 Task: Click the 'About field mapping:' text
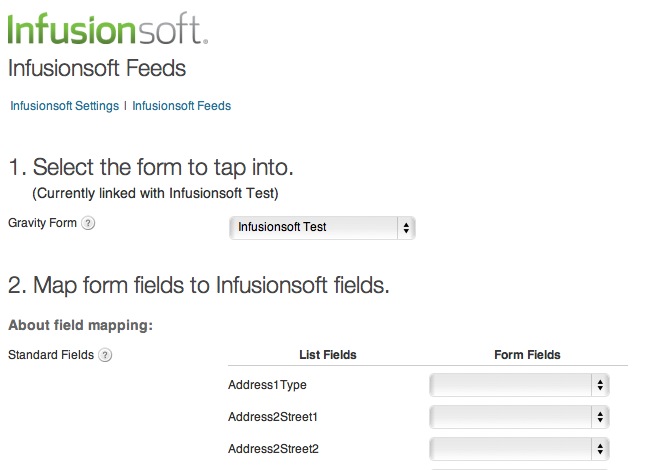pyautogui.click(x=81, y=325)
